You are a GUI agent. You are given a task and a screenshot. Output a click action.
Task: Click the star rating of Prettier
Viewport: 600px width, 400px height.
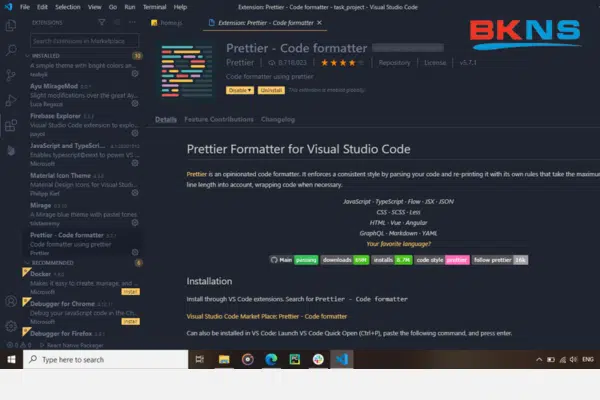point(342,63)
